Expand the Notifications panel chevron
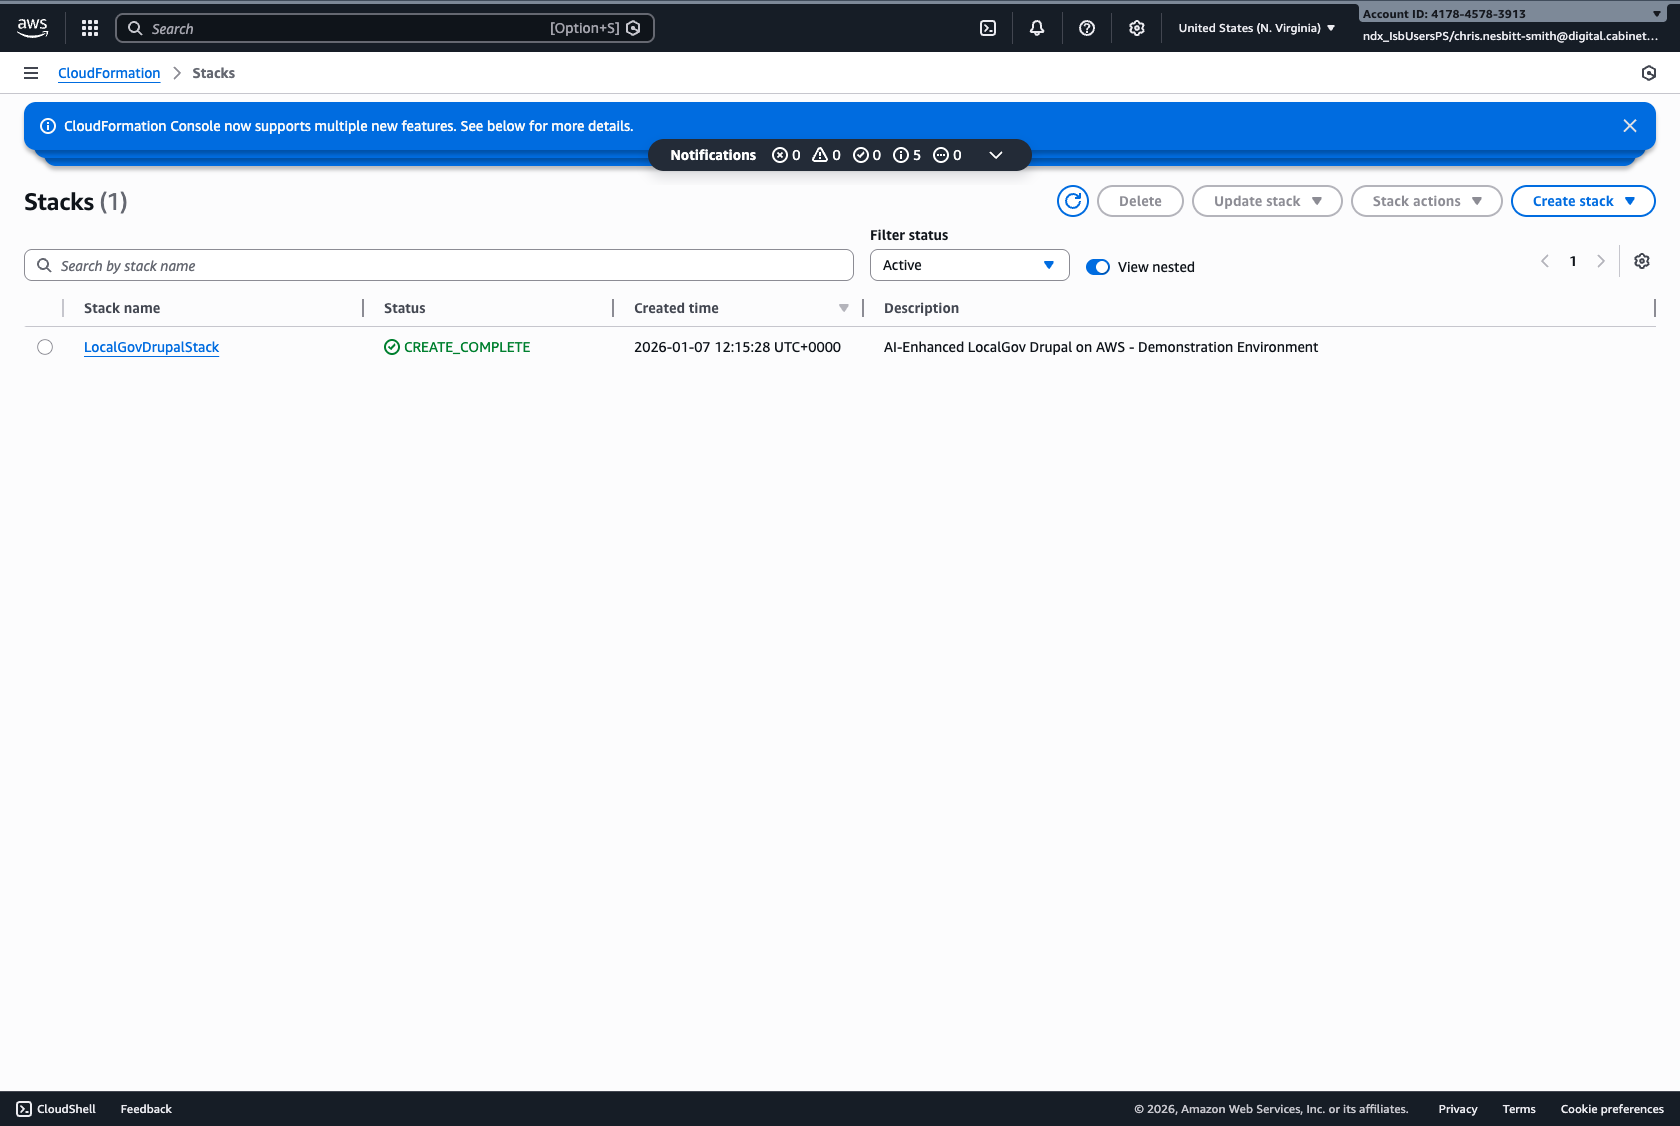The height and width of the screenshot is (1126, 1680). click(995, 155)
